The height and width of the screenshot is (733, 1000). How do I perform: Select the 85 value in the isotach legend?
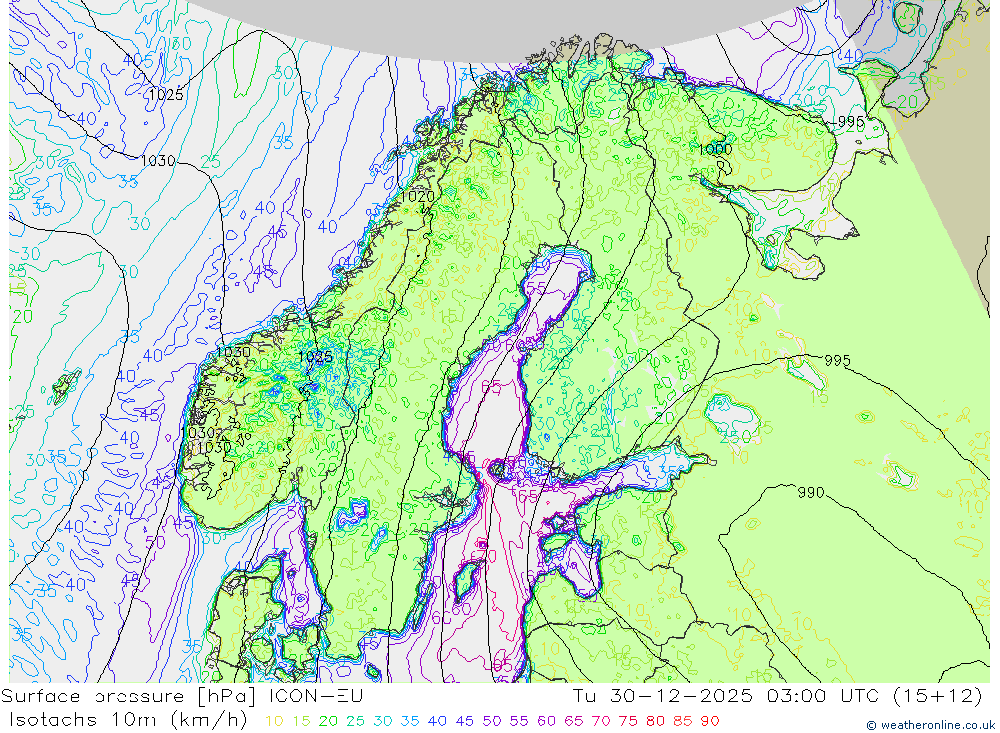682,722
